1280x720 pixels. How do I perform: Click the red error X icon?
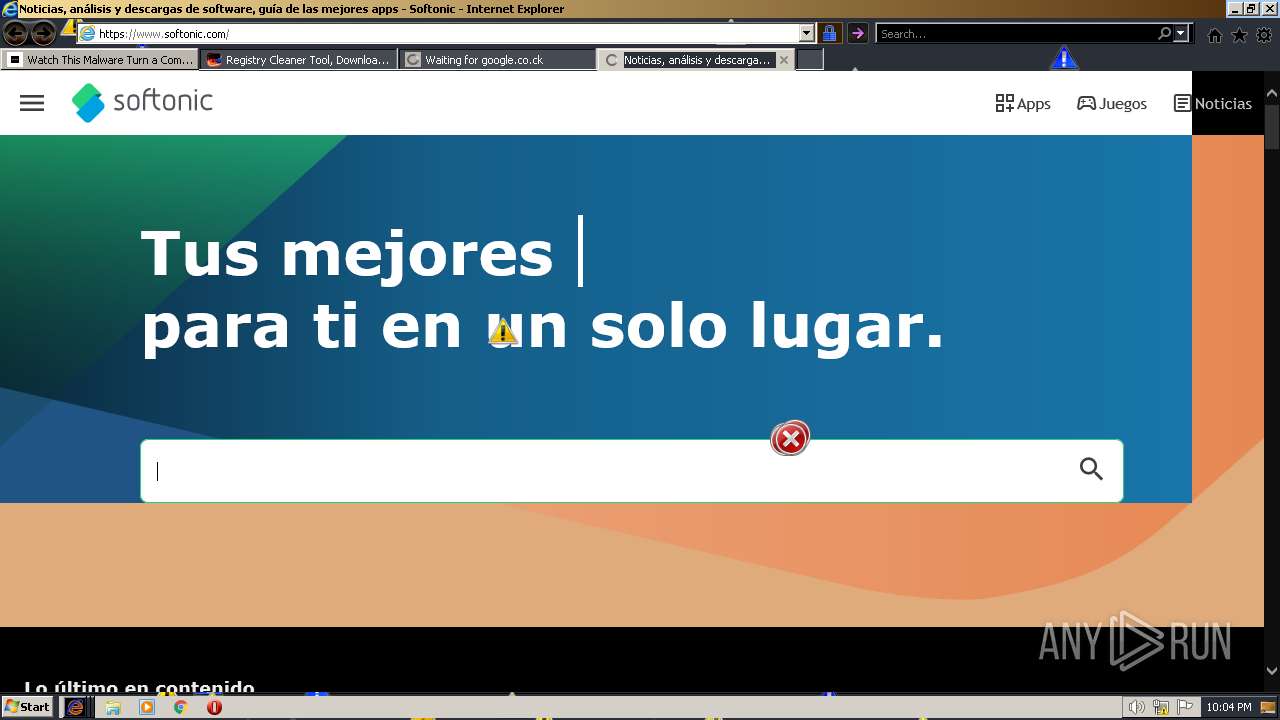pyautogui.click(x=790, y=438)
